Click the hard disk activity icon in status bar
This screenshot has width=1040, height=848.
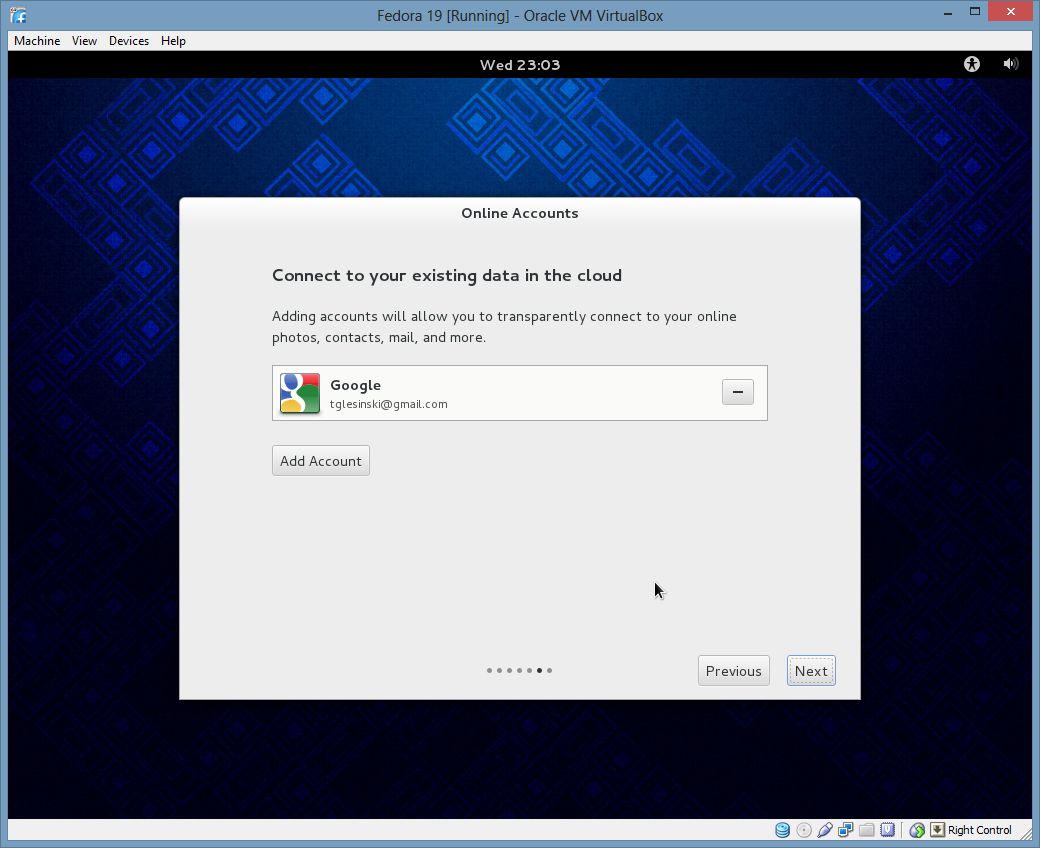pyautogui.click(x=783, y=830)
